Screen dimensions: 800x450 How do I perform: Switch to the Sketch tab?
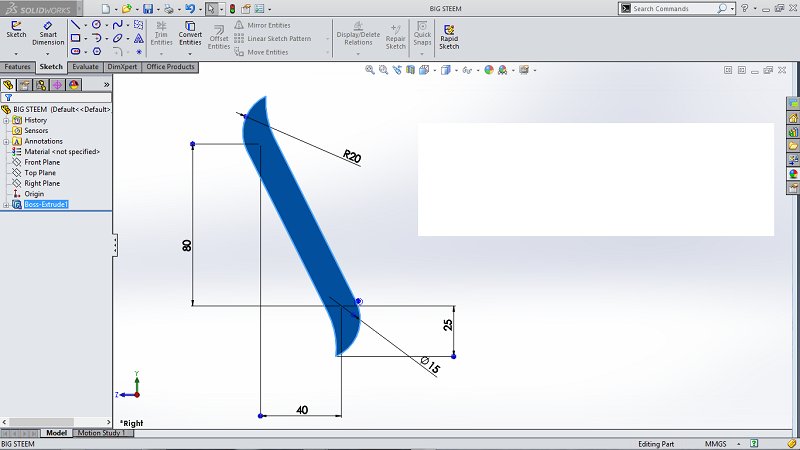pos(51,67)
